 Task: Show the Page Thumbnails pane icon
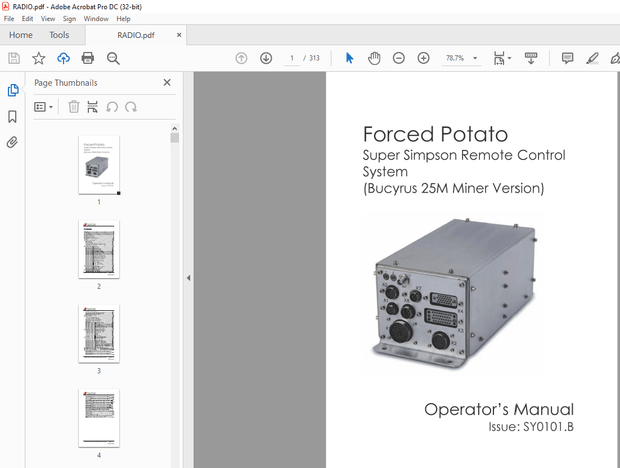pyautogui.click(x=13, y=90)
